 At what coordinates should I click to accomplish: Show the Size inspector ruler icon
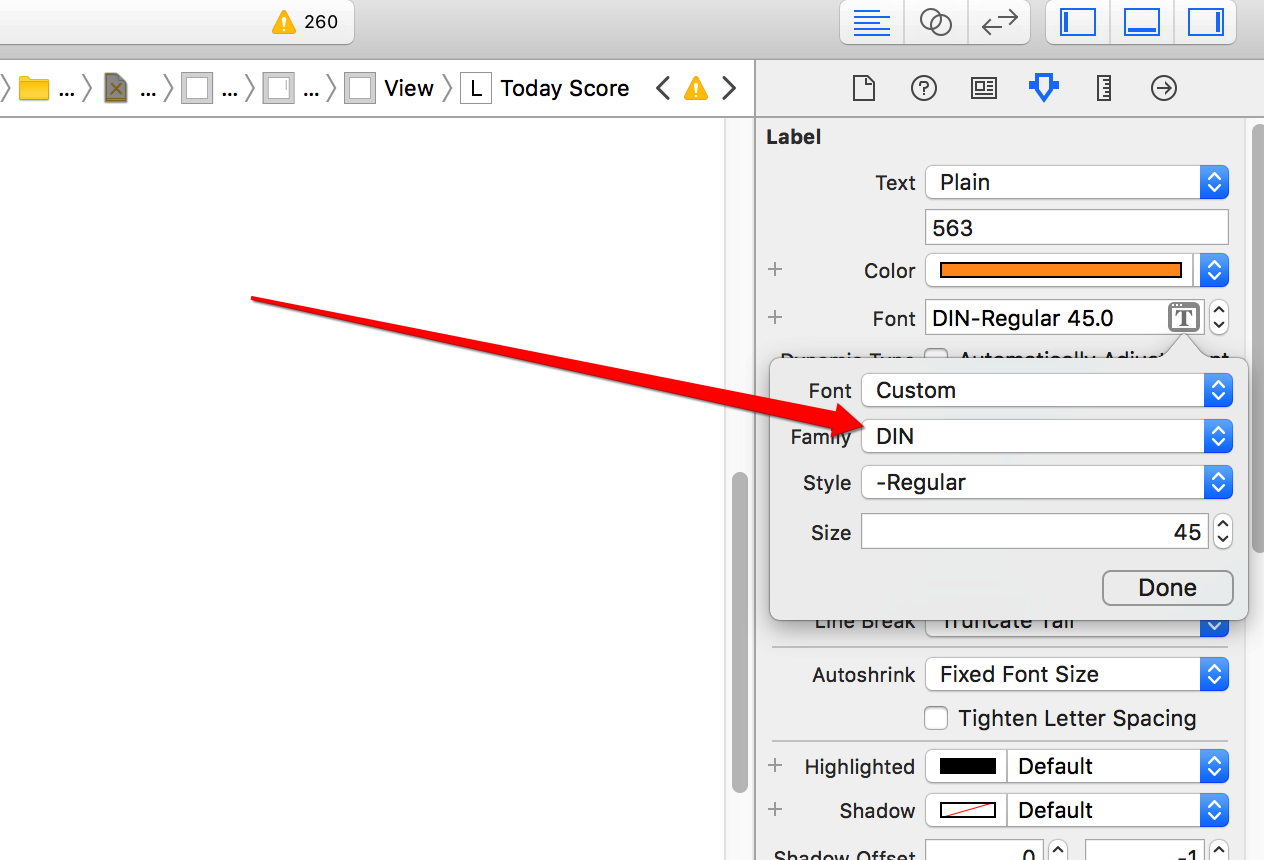pos(1104,89)
